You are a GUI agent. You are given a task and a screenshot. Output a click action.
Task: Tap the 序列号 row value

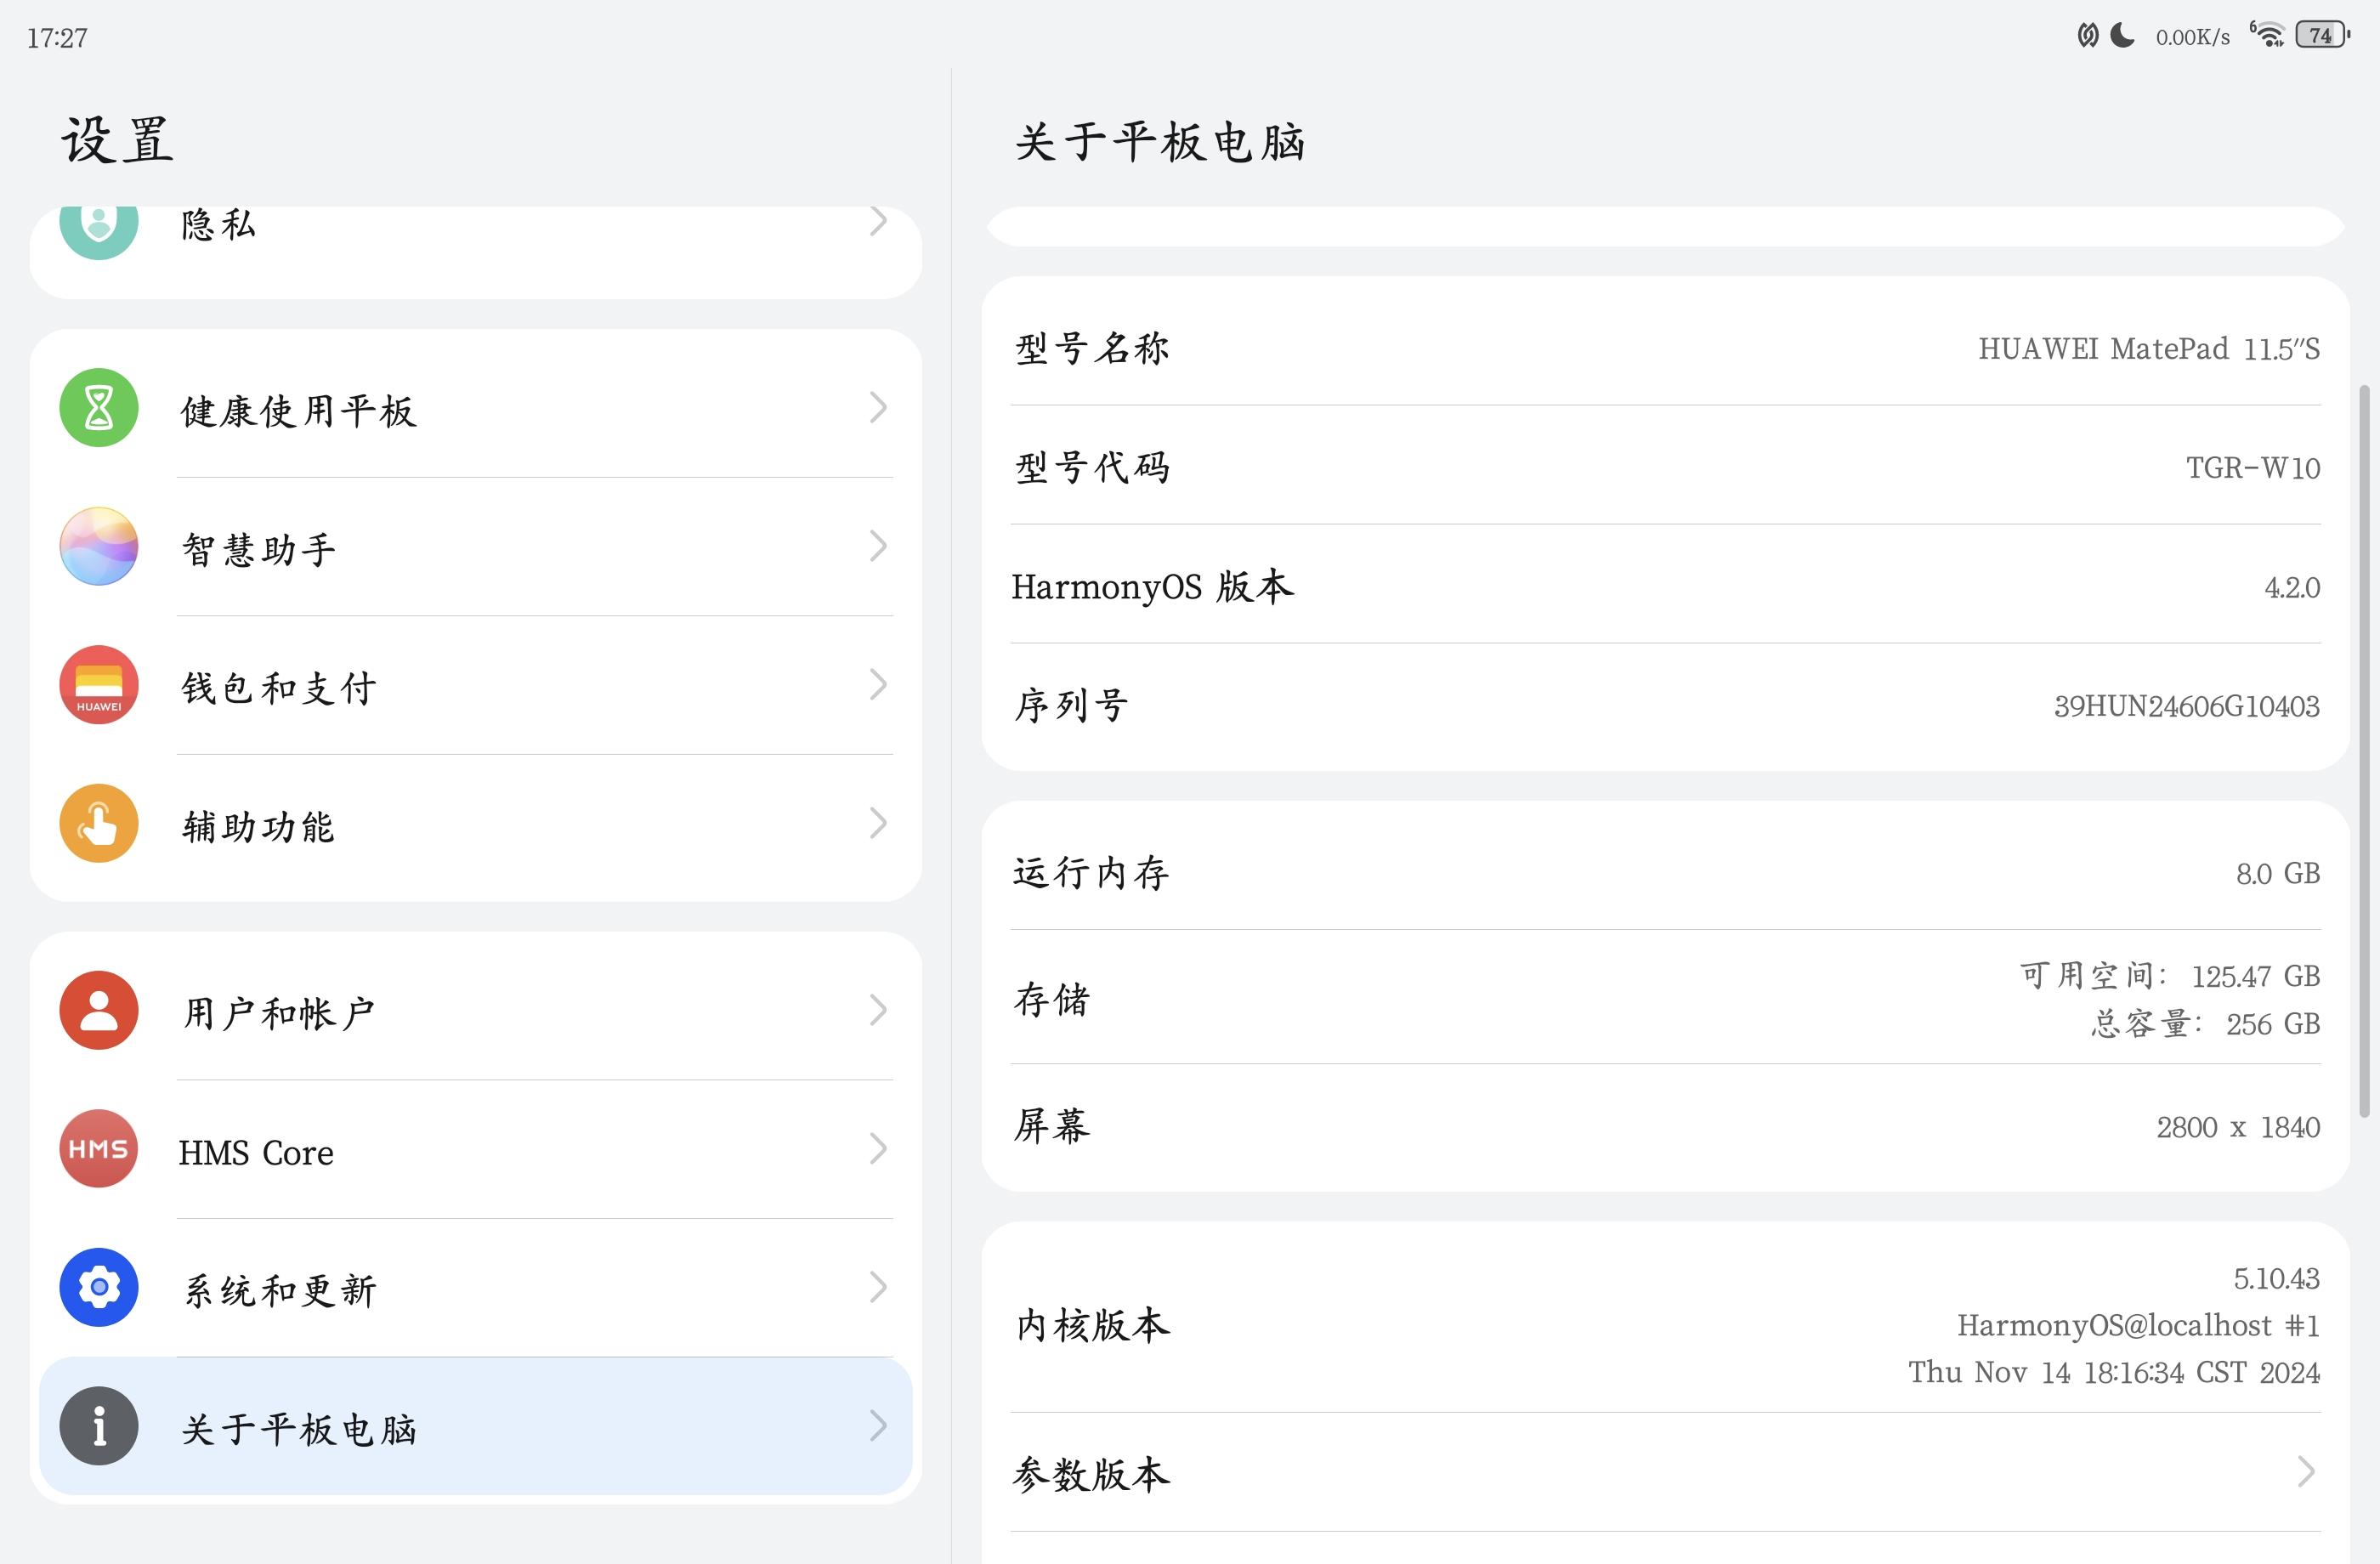point(2186,706)
